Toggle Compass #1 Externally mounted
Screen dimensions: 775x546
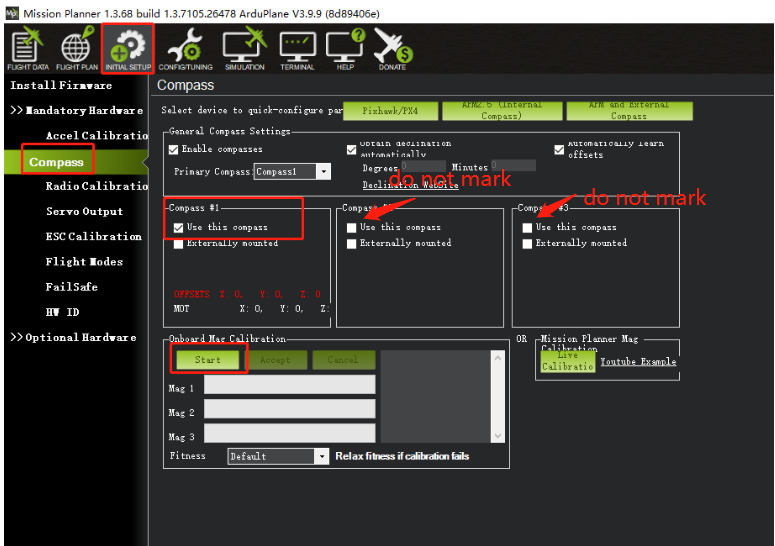click(178, 244)
